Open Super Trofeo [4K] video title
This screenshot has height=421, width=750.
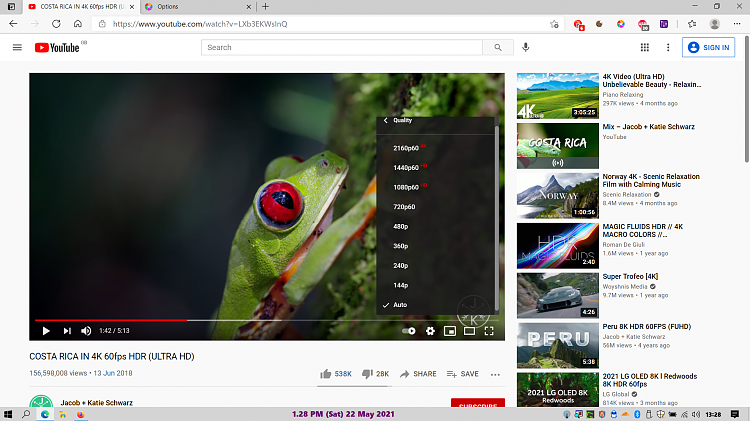pyautogui.click(x=630, y=277)
